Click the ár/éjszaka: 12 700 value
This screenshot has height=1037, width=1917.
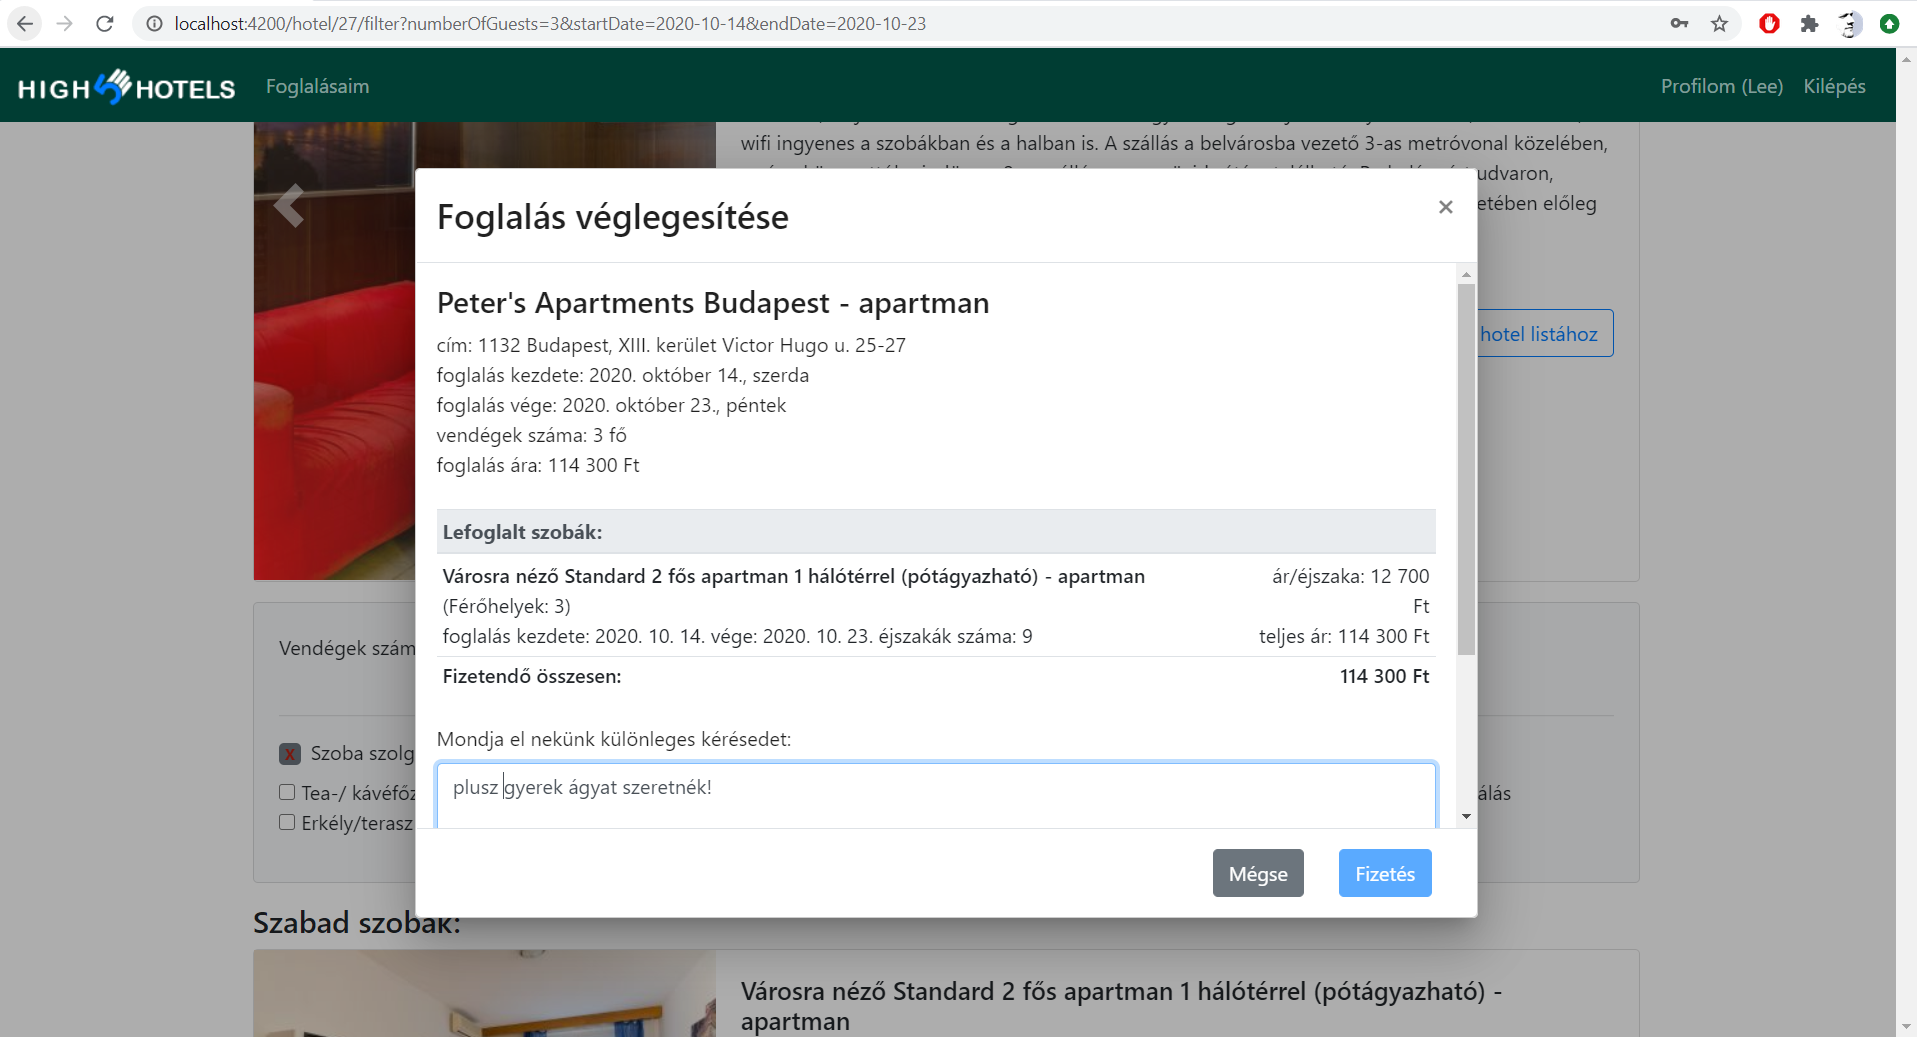tap(1351, 590)
